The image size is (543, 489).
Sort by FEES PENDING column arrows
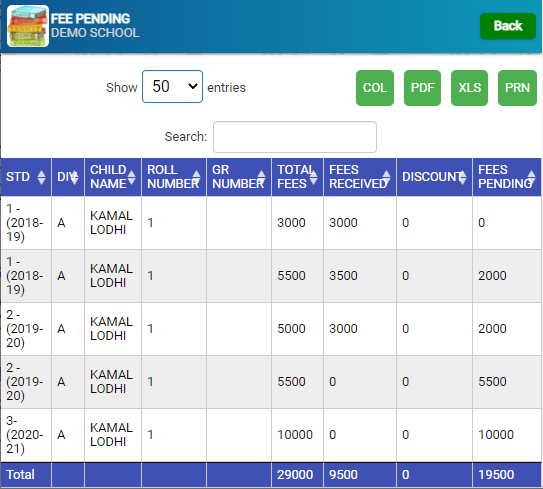point(531,177)
